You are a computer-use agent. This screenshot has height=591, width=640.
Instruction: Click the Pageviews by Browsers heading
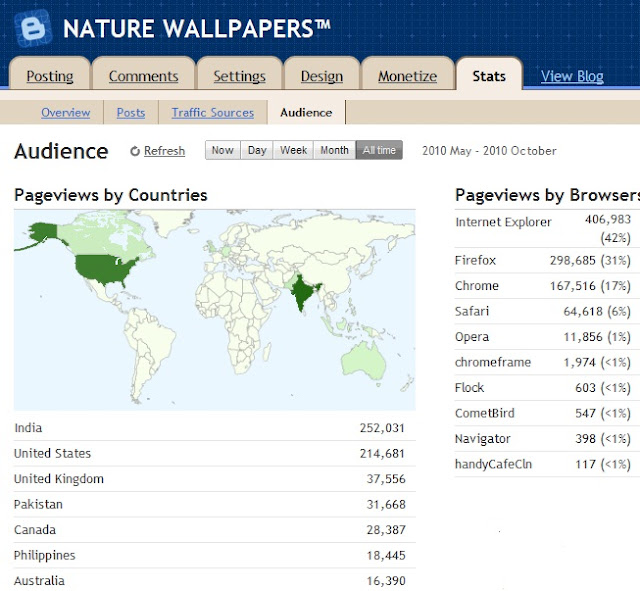[x=547, y=195]
